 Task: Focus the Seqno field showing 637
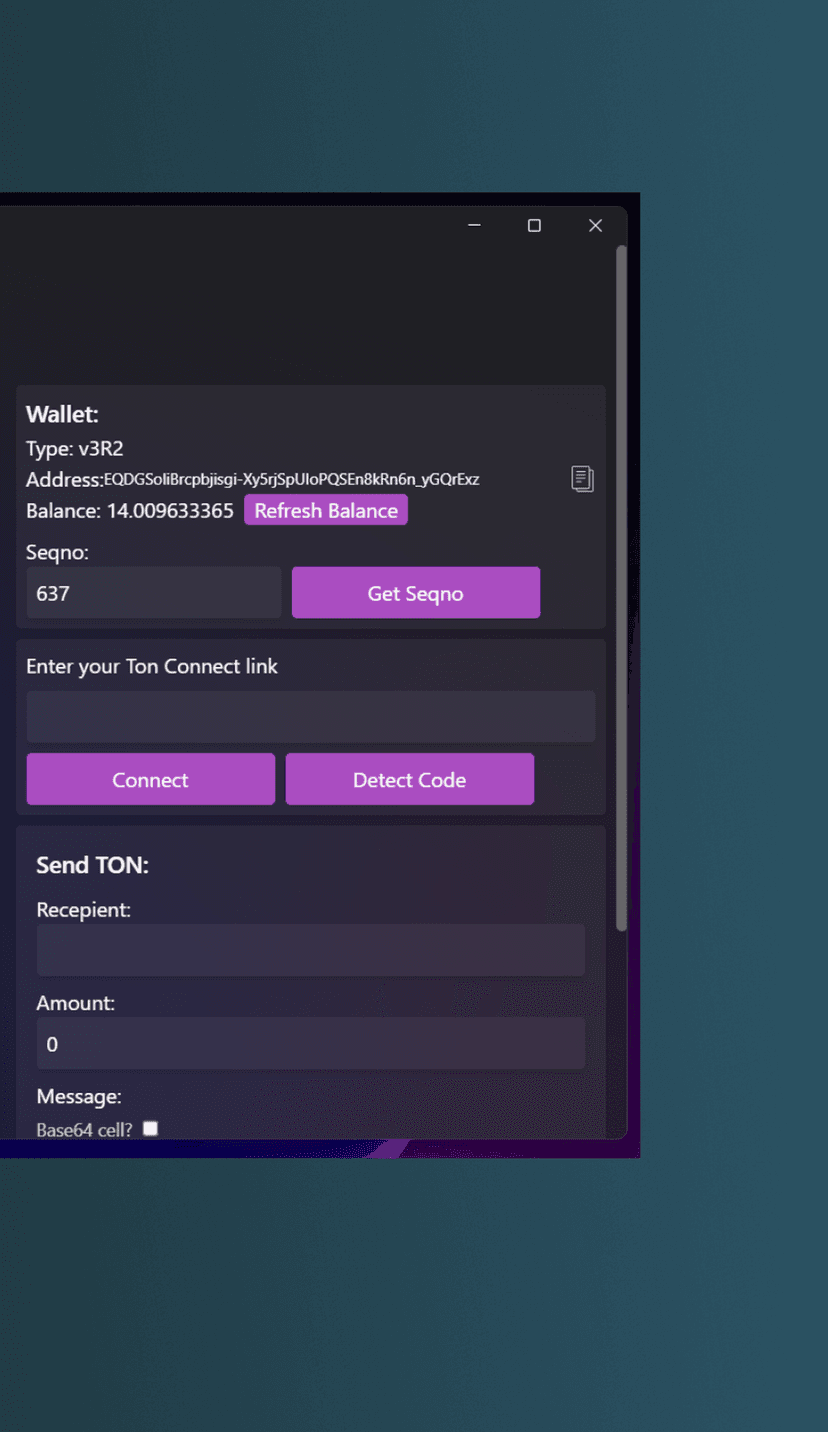(x=153, y=593)
